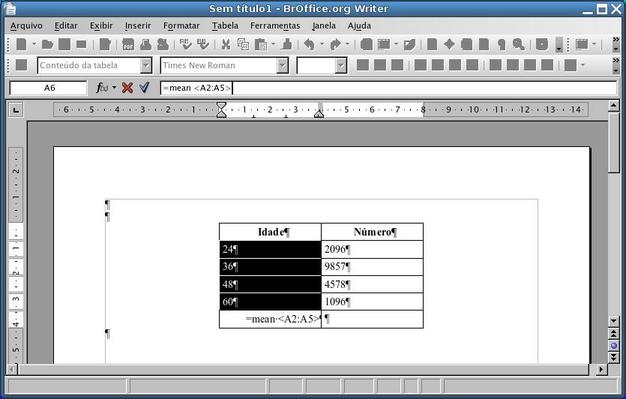
Task: Click the Undo arrow icon
Action: click(309, 44)
